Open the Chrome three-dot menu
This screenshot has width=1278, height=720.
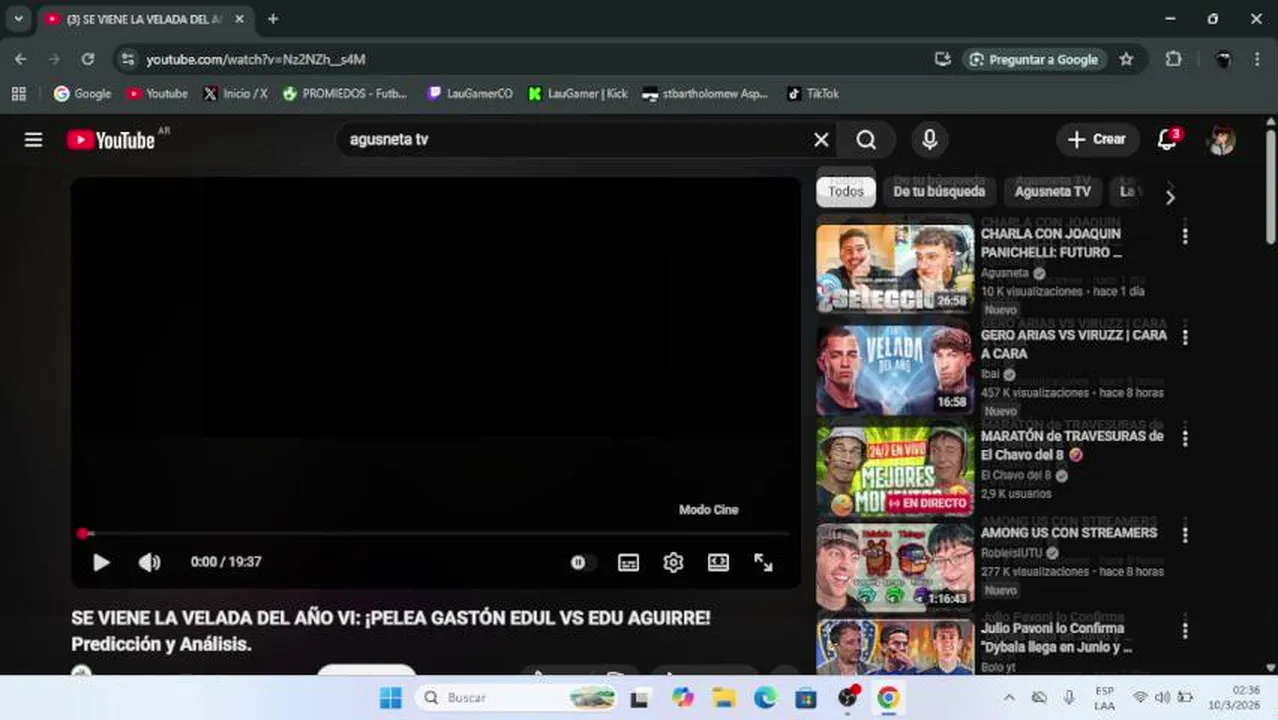pyautogui.click(x=1257, y=59)
